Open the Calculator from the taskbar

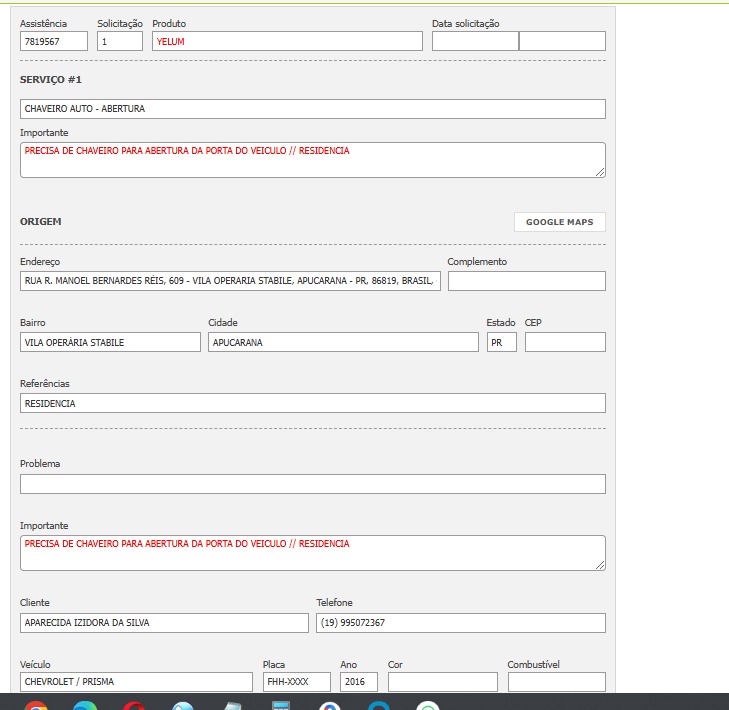point(281,705)
